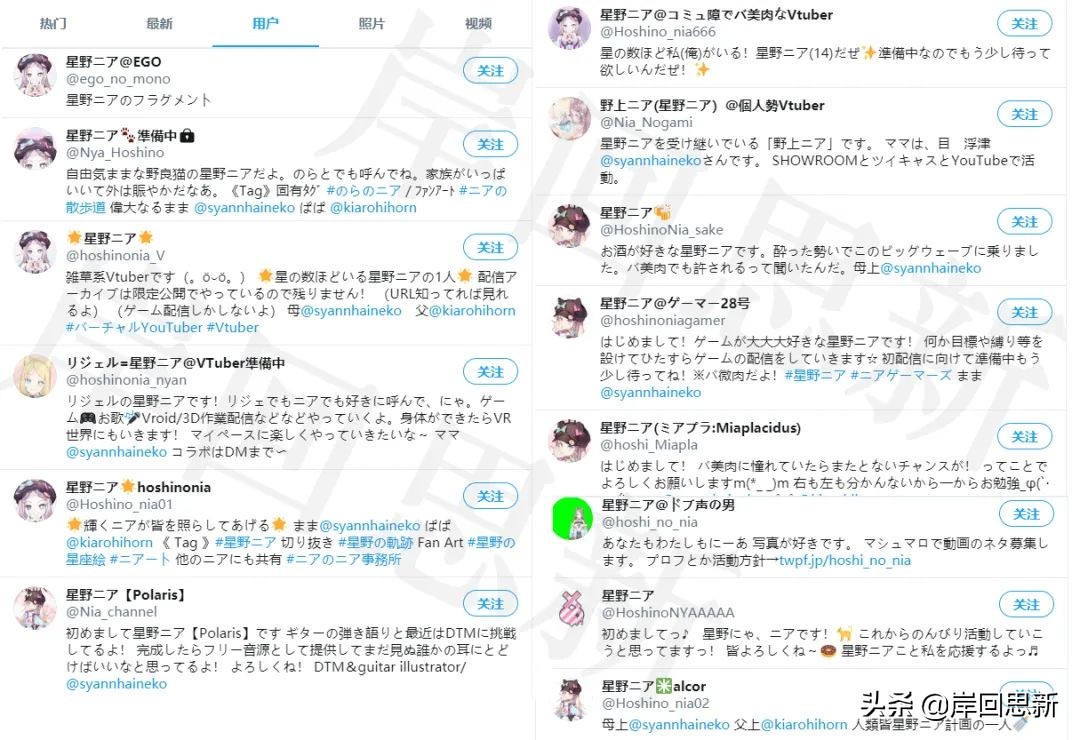Follow @hoshinonia_V with 关注 button
1080x740 pixels.
[x=490, y=247]
